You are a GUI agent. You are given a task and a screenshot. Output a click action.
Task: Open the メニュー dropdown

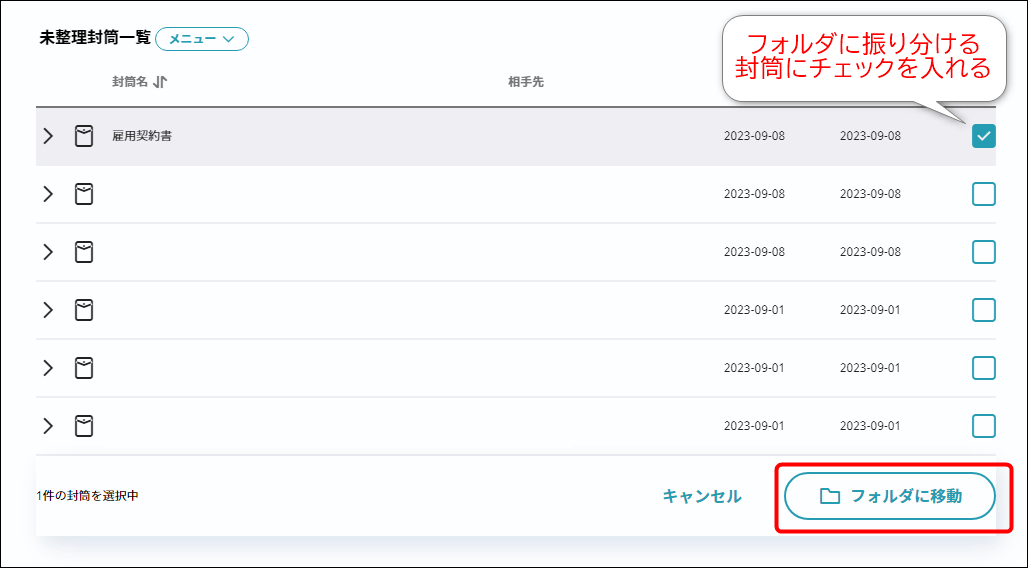(x=202, y=39)
